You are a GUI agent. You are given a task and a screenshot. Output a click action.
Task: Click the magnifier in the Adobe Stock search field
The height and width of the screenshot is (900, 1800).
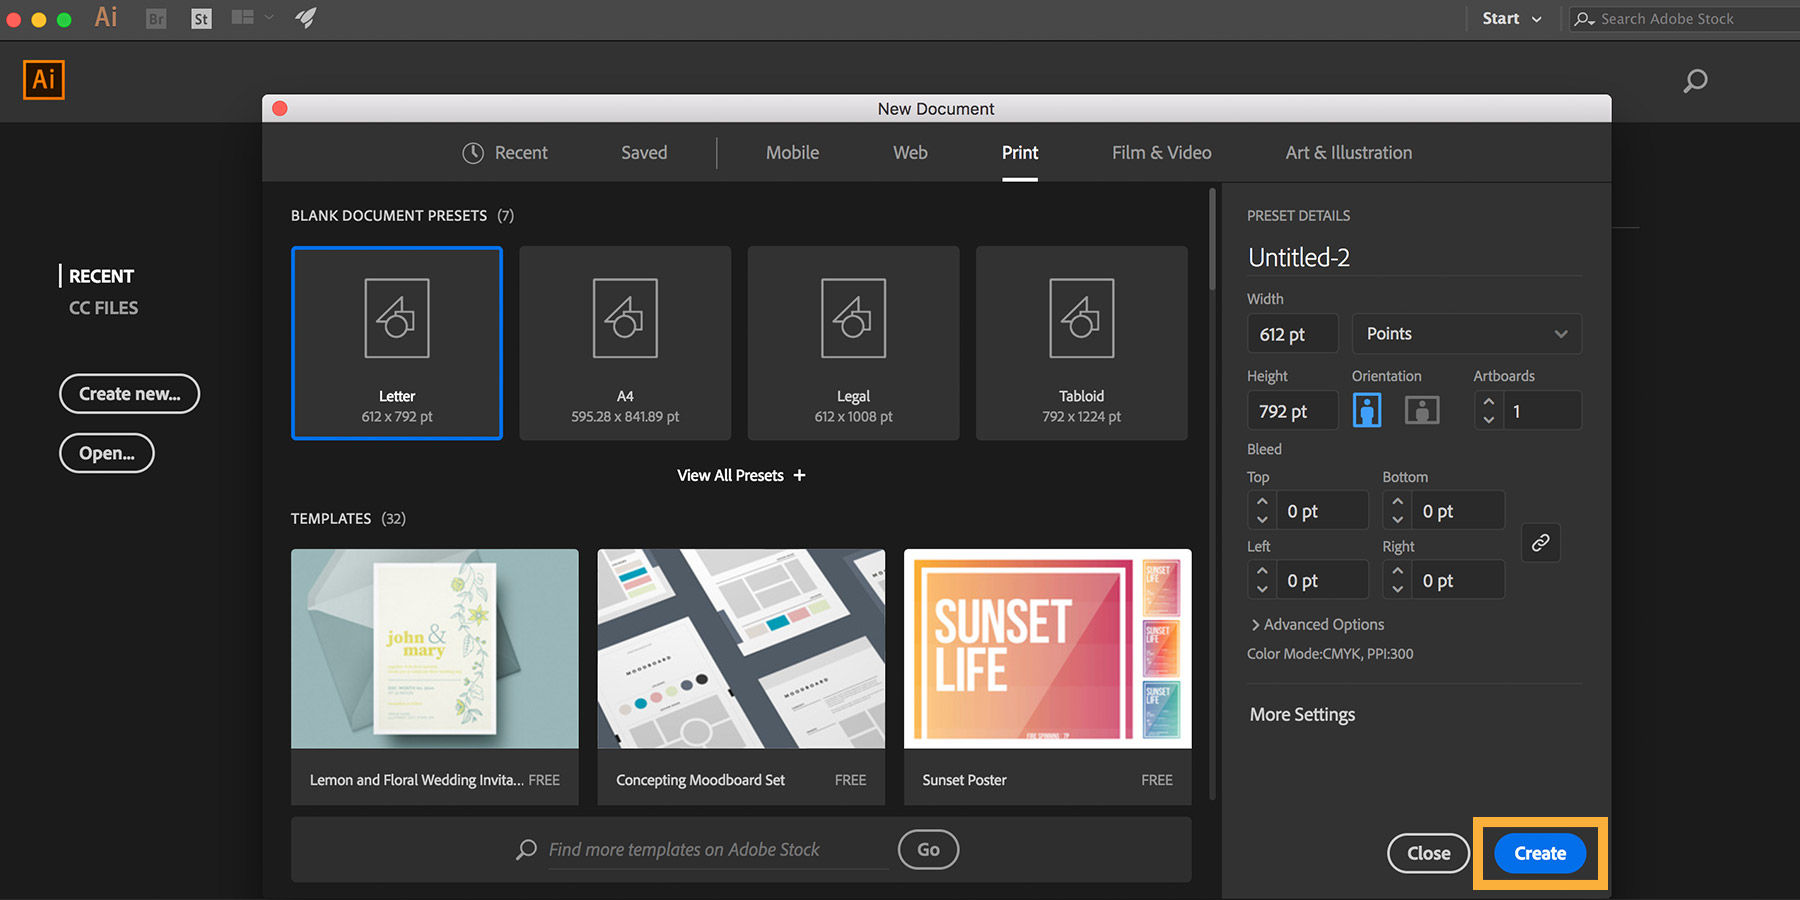tap(1584, 18)
